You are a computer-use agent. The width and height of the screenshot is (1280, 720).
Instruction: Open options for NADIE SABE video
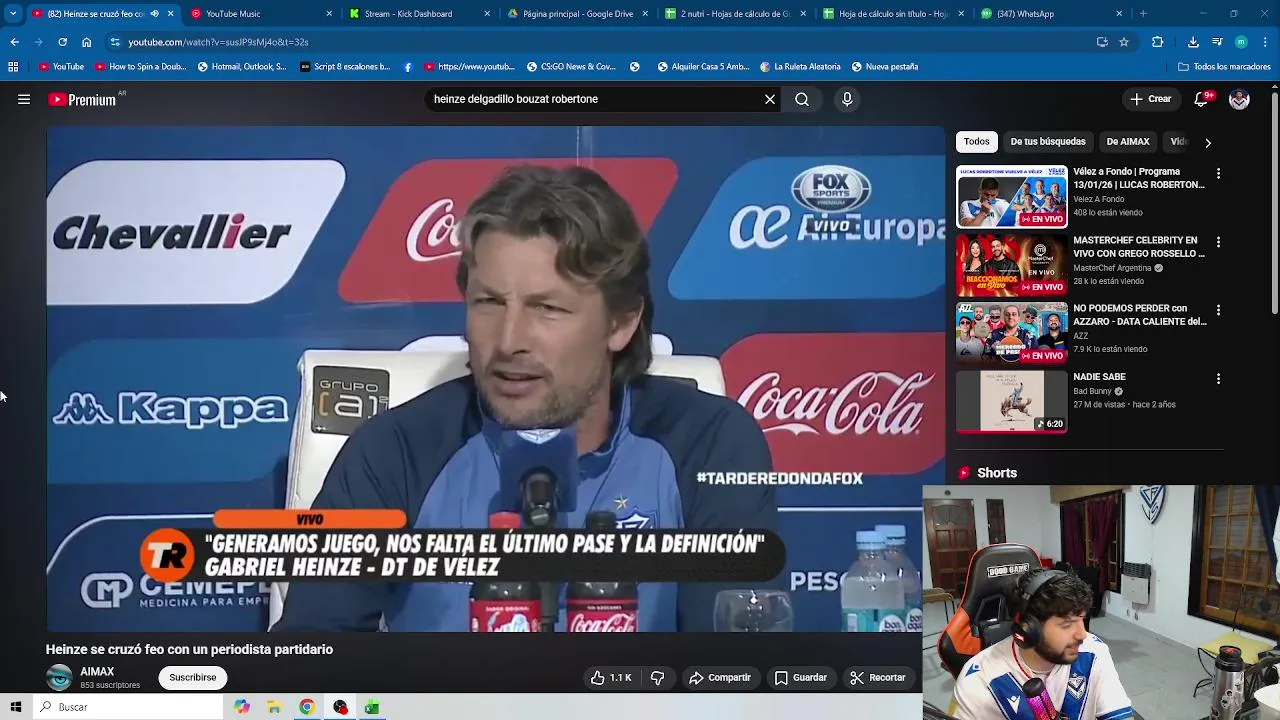click(1218, 379)
